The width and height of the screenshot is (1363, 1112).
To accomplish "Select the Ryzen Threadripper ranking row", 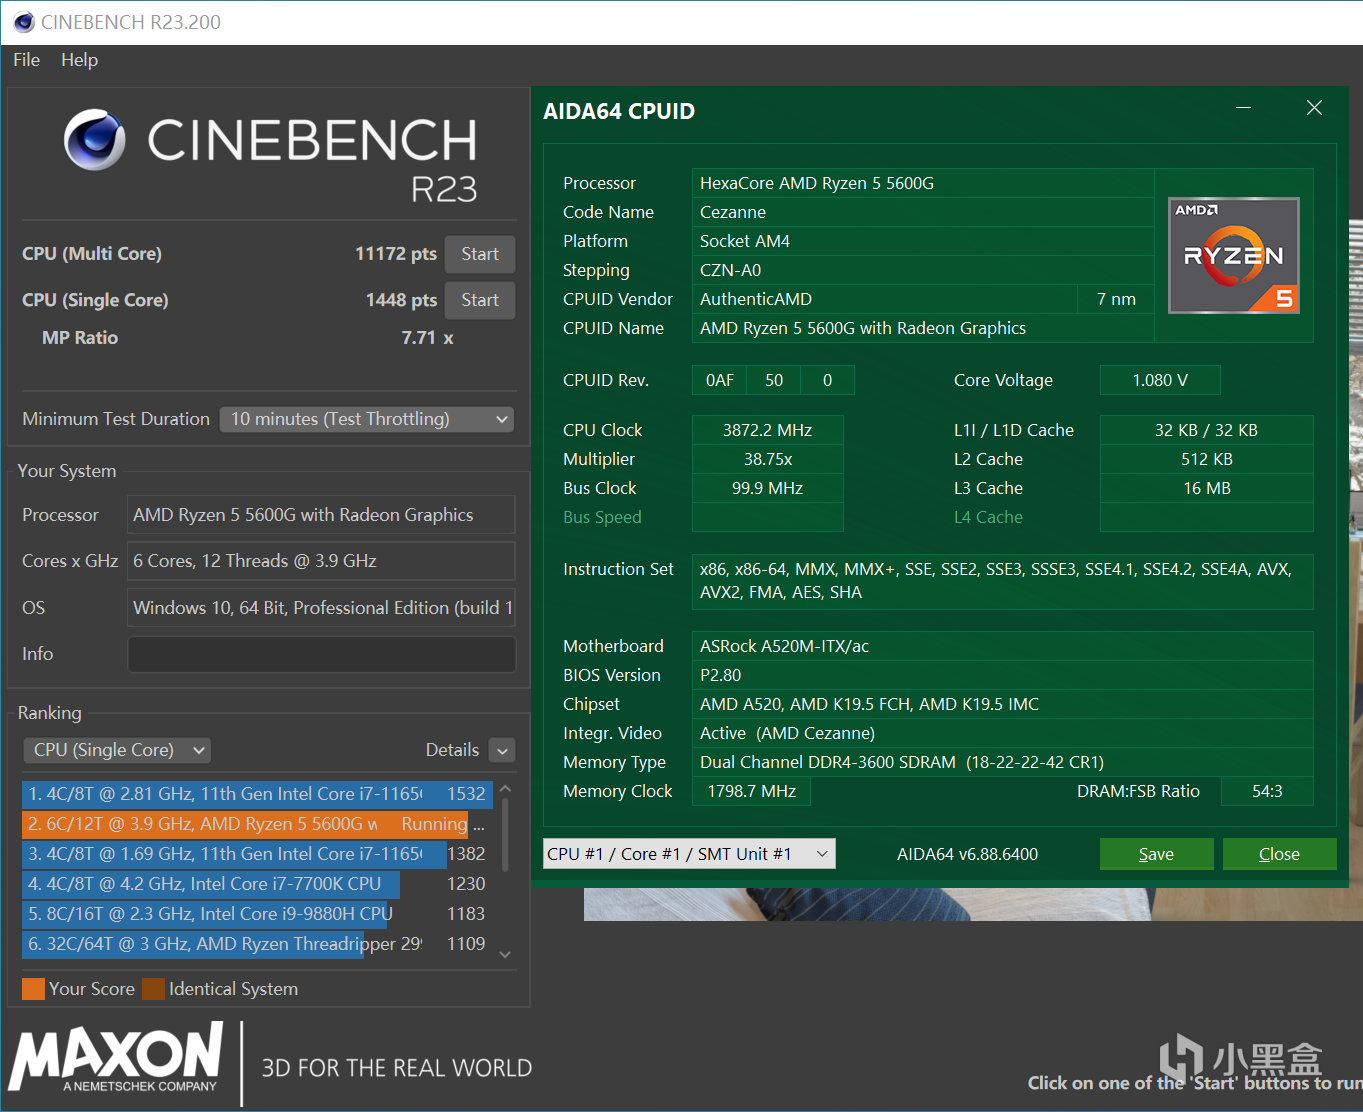I will click(x=257, y=944).
